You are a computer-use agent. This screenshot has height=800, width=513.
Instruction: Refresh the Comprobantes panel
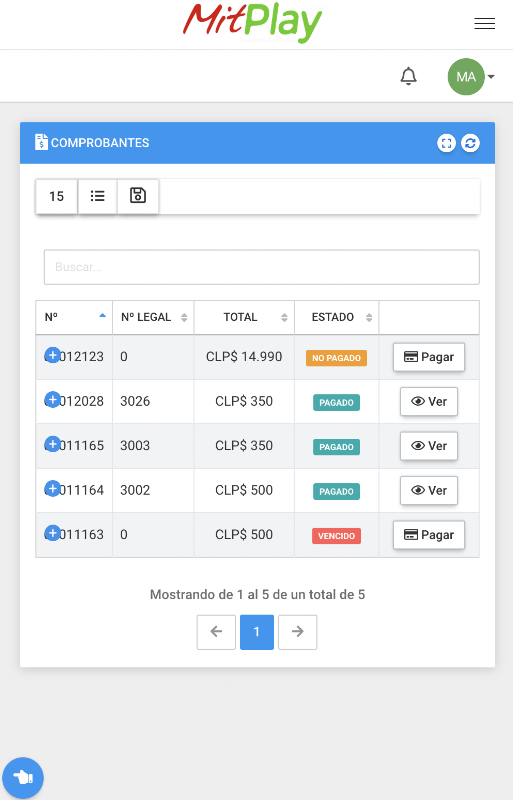[x=470, y=143]
